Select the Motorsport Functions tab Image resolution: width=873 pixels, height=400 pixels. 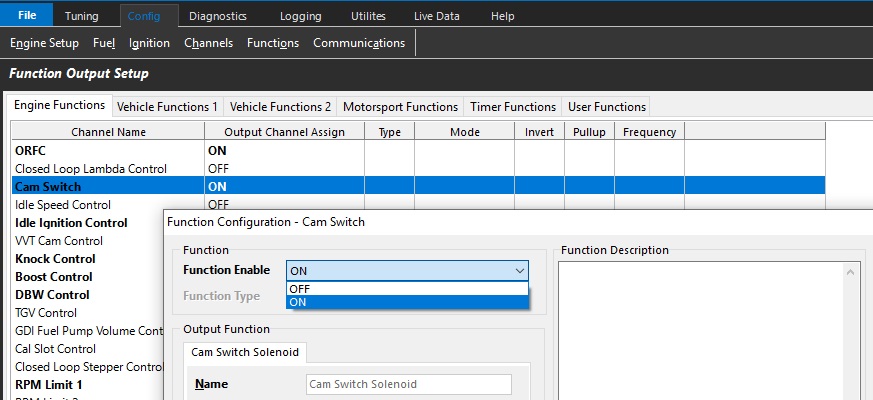point(400,107)
